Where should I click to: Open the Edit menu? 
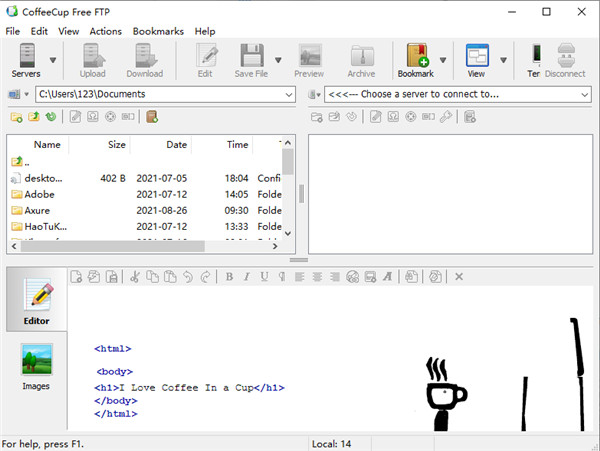pyautogui.click(x=39, y=31)
